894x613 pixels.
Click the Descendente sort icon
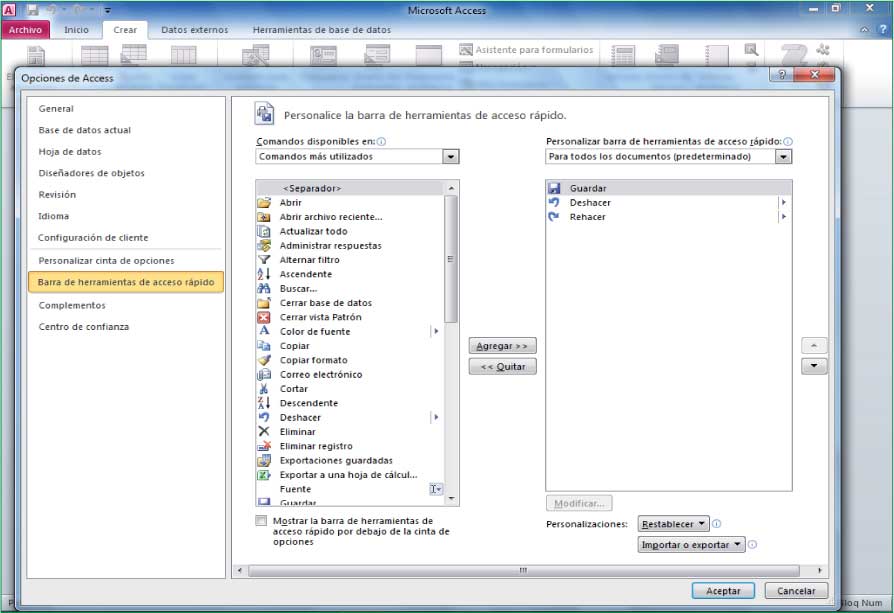click(263, 403)
